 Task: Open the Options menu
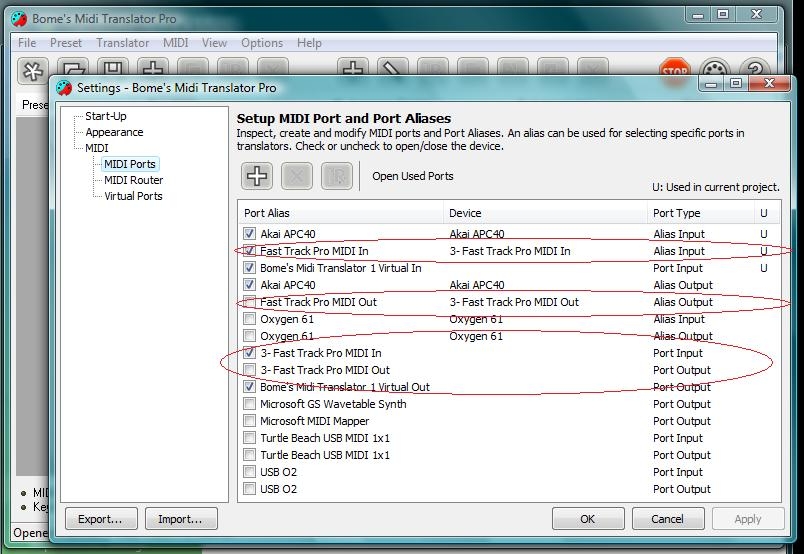pyautogui.click(x=262, y=43)
